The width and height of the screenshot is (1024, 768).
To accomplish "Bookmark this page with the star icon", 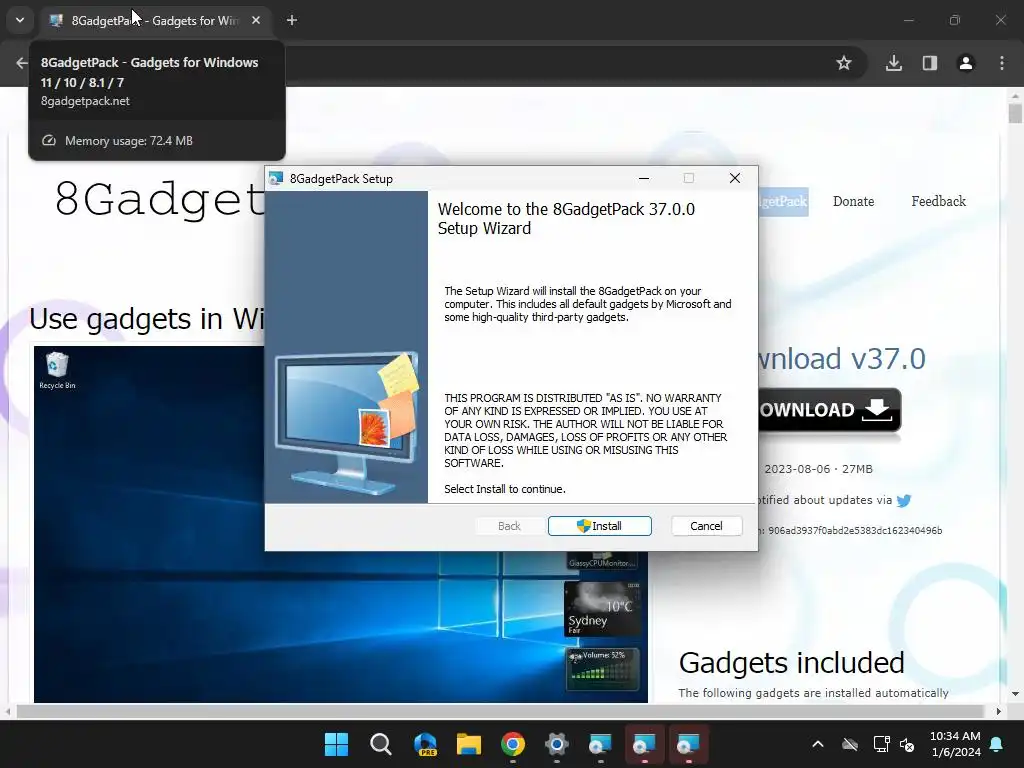I will pos(844,63).
